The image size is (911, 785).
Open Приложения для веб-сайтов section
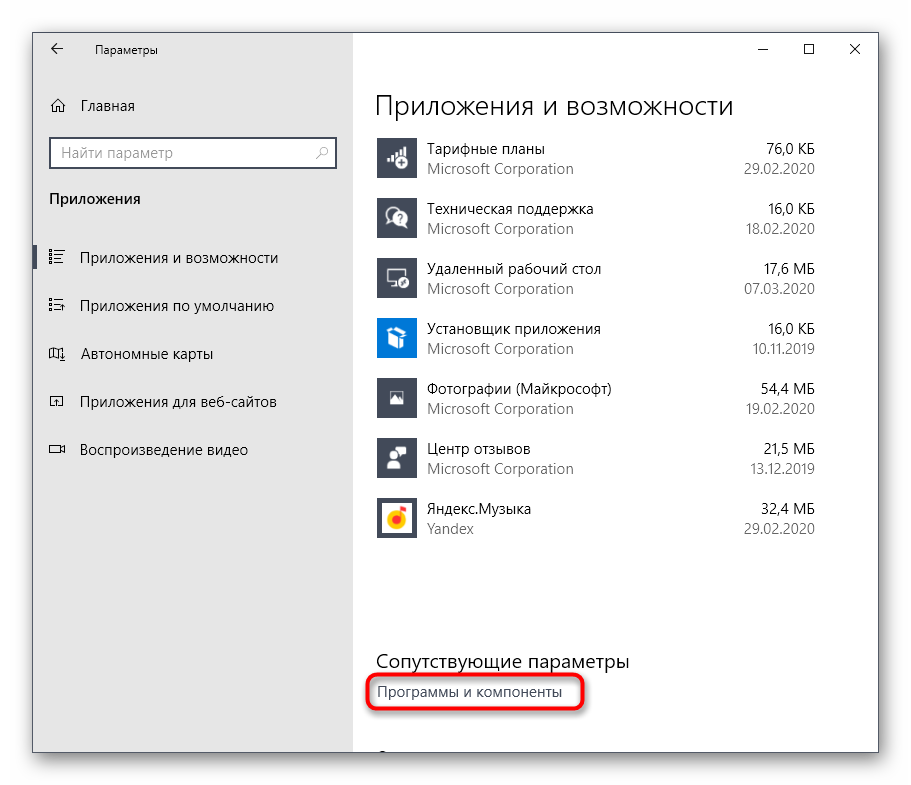coord(178,402)
